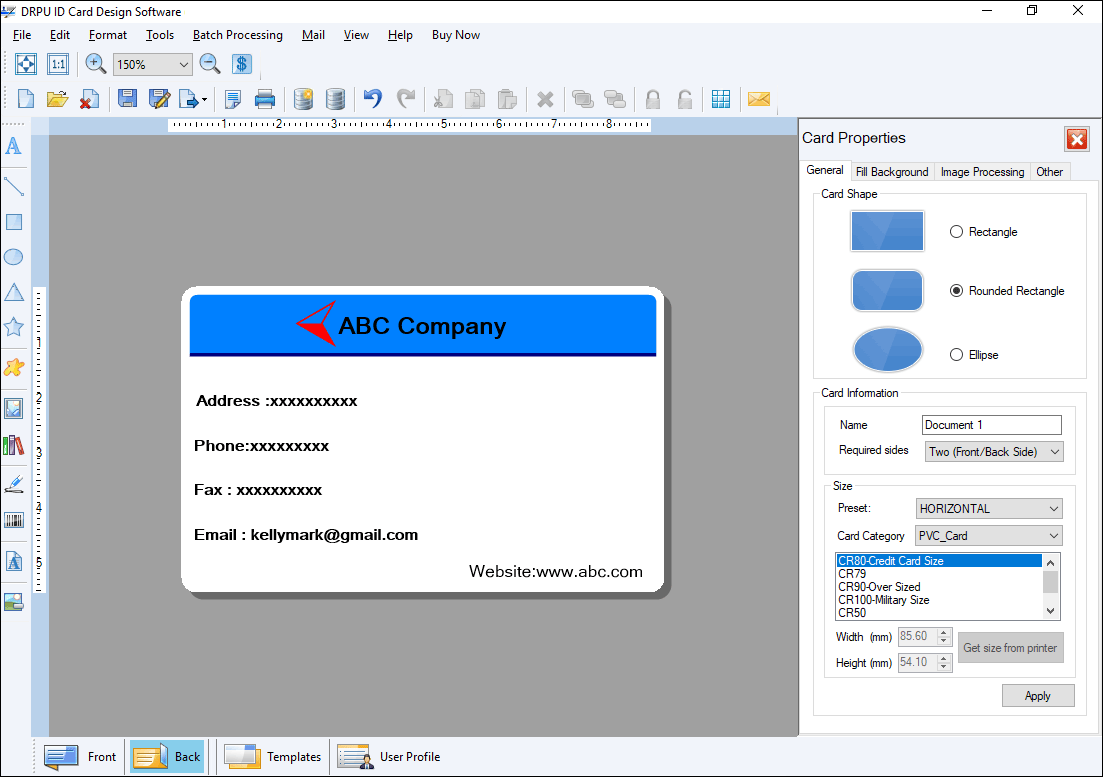Screen dimensions: 1103x777
Task: Open the User Profile button
Action: coord(389,757)
